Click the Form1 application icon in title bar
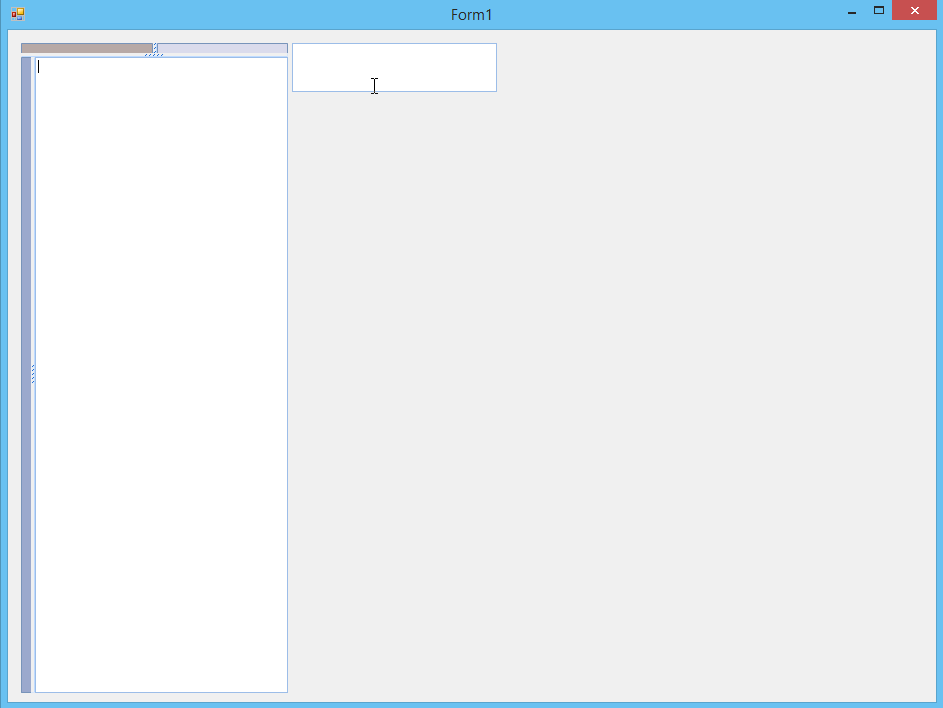 click(x=18, y=13)
